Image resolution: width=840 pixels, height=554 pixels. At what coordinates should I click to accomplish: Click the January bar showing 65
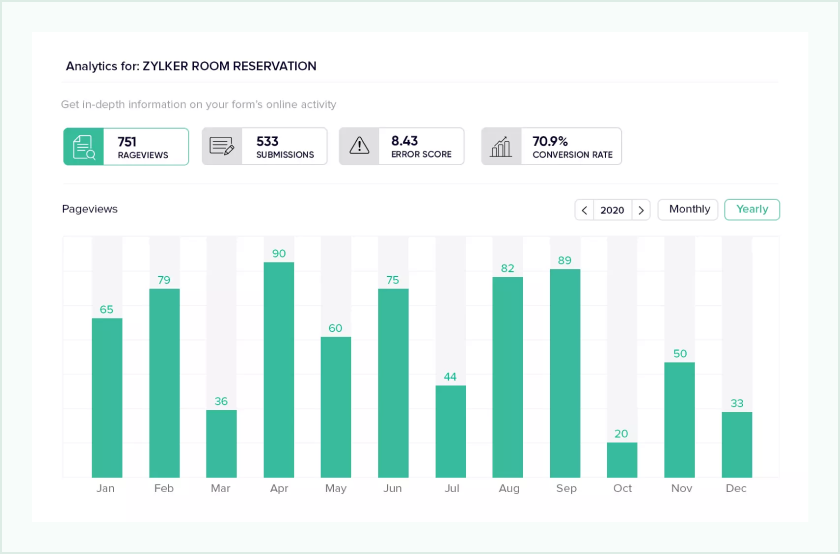tap(107, 397)
